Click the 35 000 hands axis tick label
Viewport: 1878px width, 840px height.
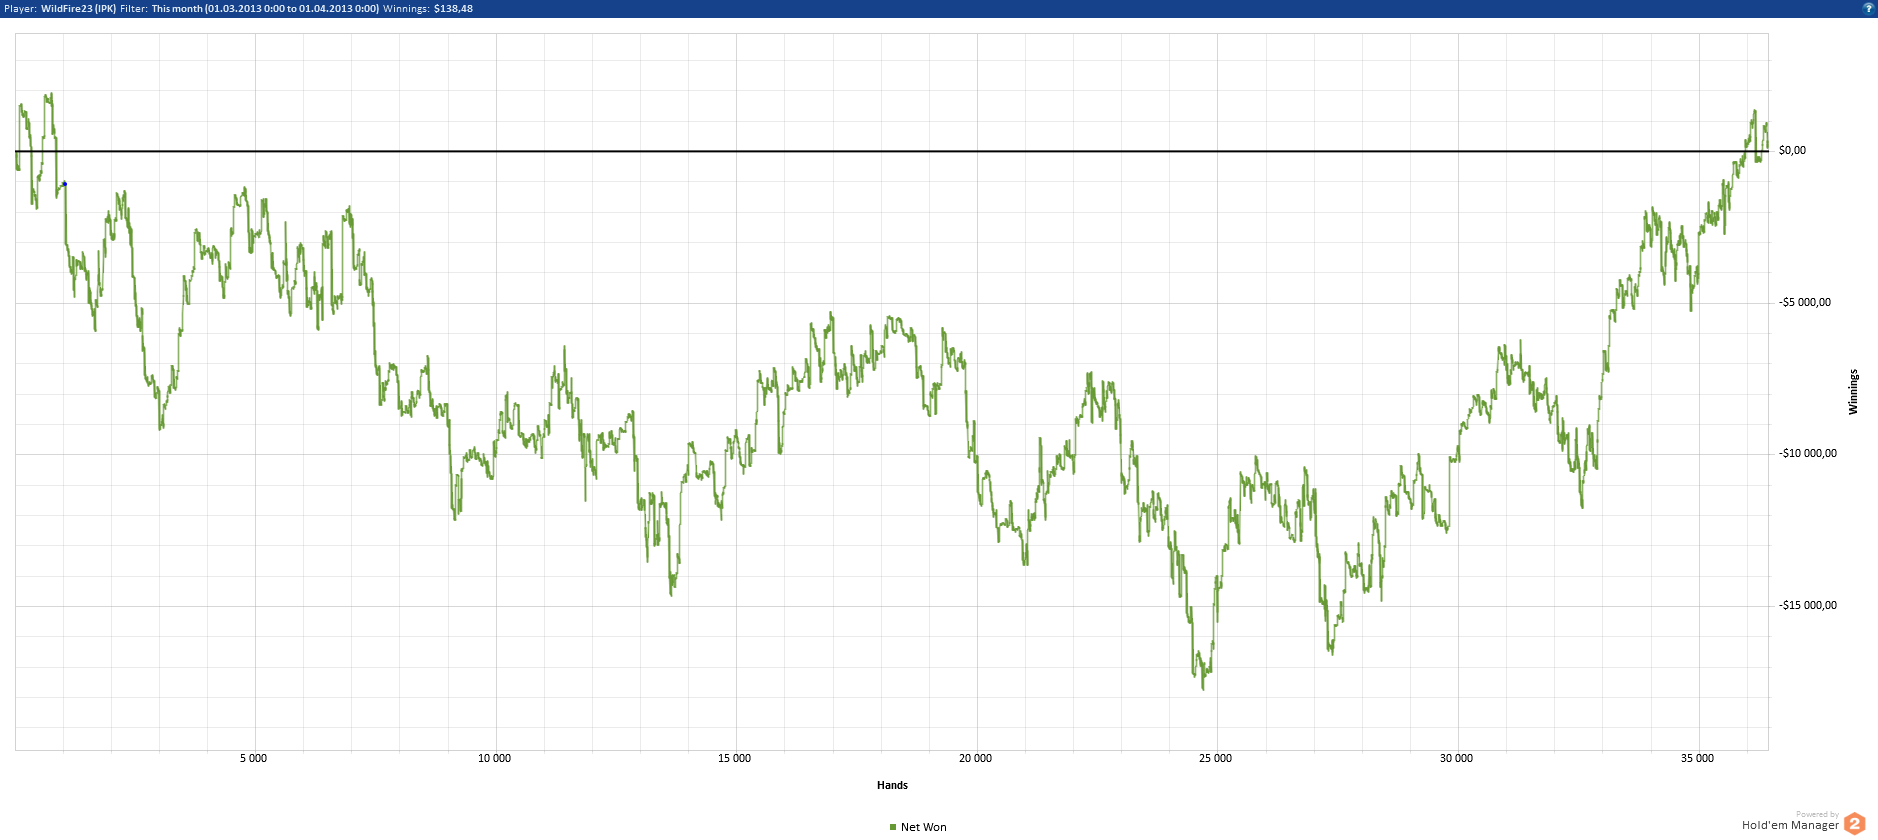pos(1697,758)
